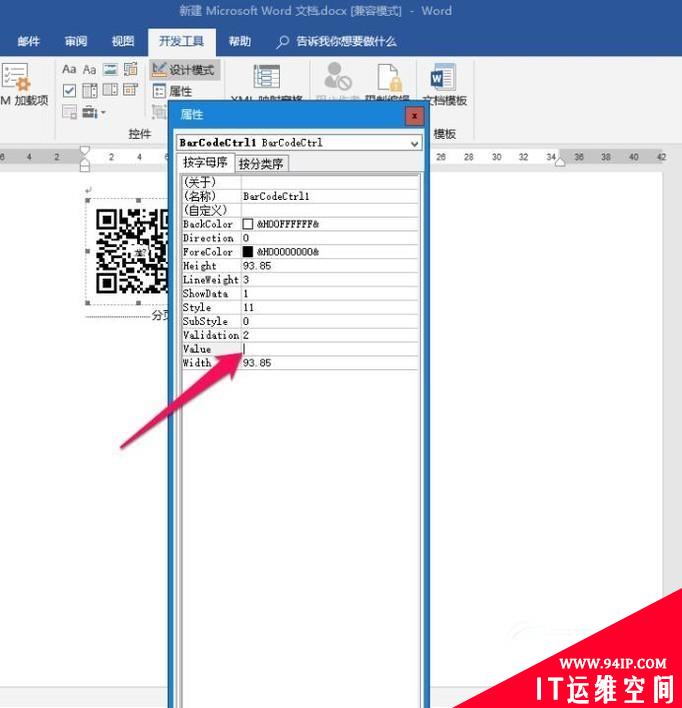Viewport: 682px width, 708px height.
Task: Click BackColor white color swatch
Action: pyautogui.click(x=248, y=224)
